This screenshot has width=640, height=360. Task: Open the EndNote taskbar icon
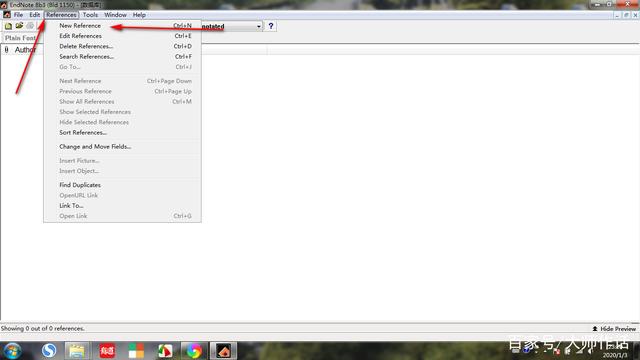[x=223, y=351]
